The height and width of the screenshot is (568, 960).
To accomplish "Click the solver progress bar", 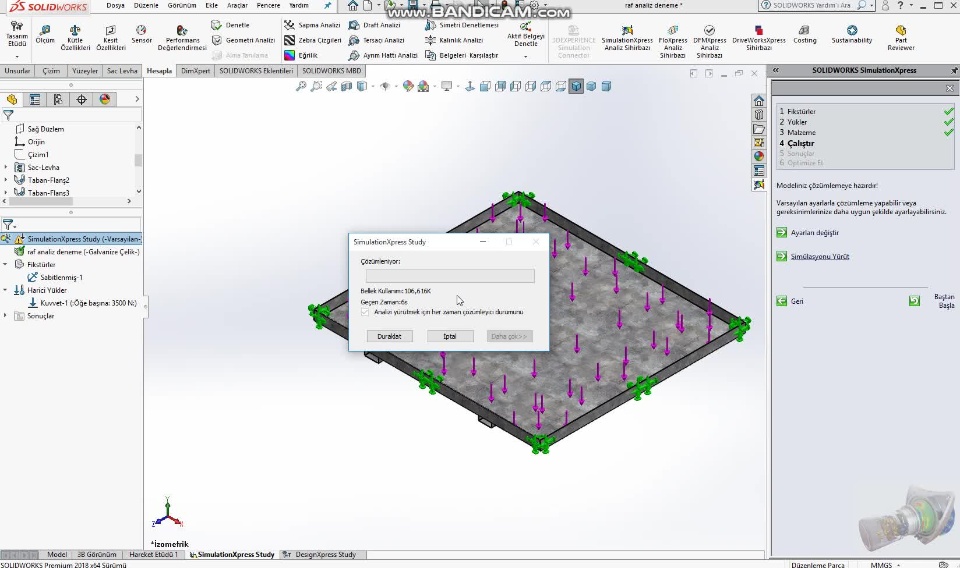I will (x=450, y=276).
